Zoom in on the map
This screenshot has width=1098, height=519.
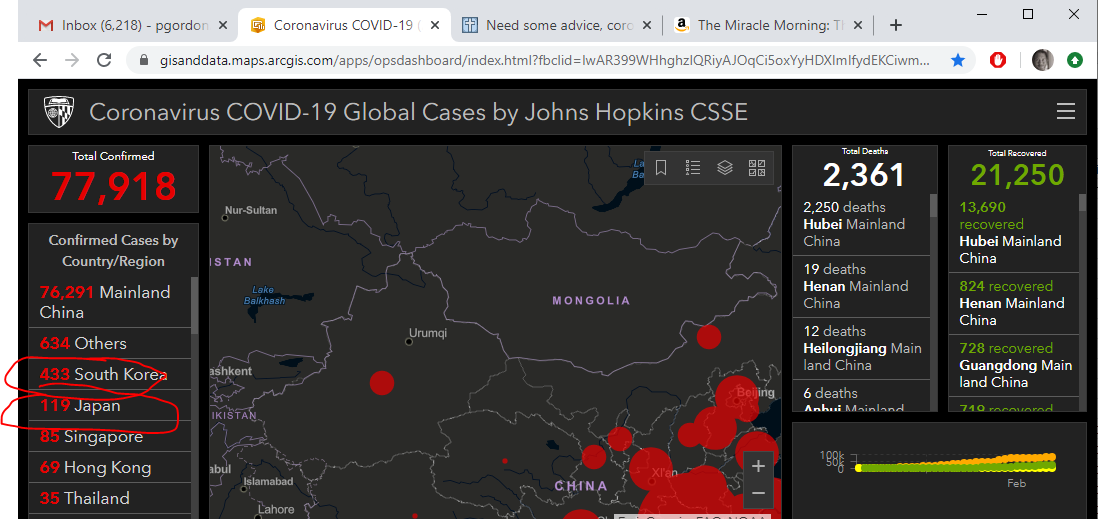point(758,465)
